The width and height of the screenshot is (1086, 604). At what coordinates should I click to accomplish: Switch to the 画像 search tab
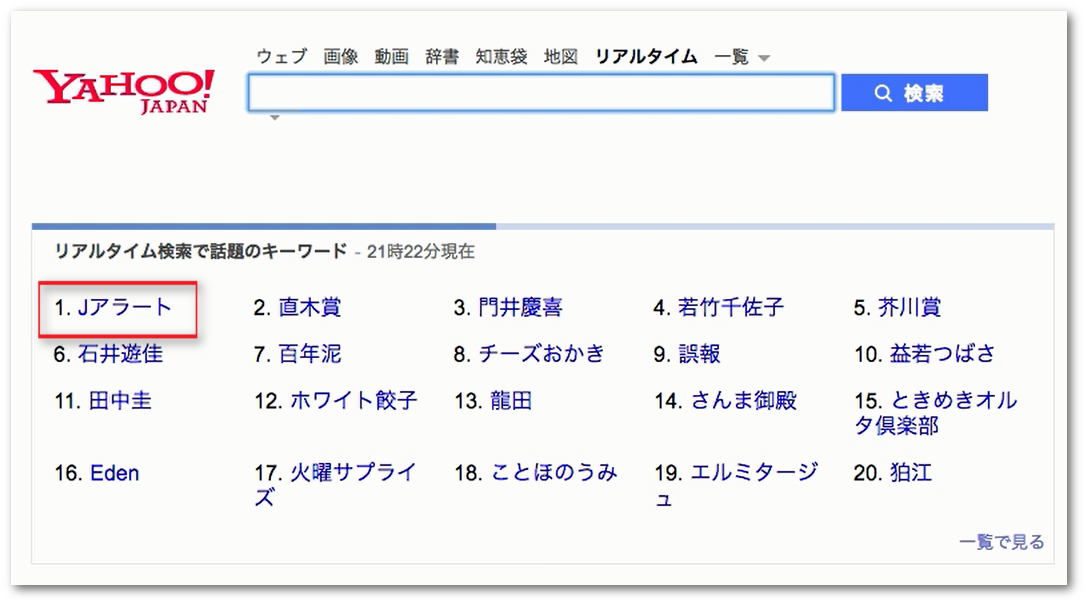(x=341, y=57)
